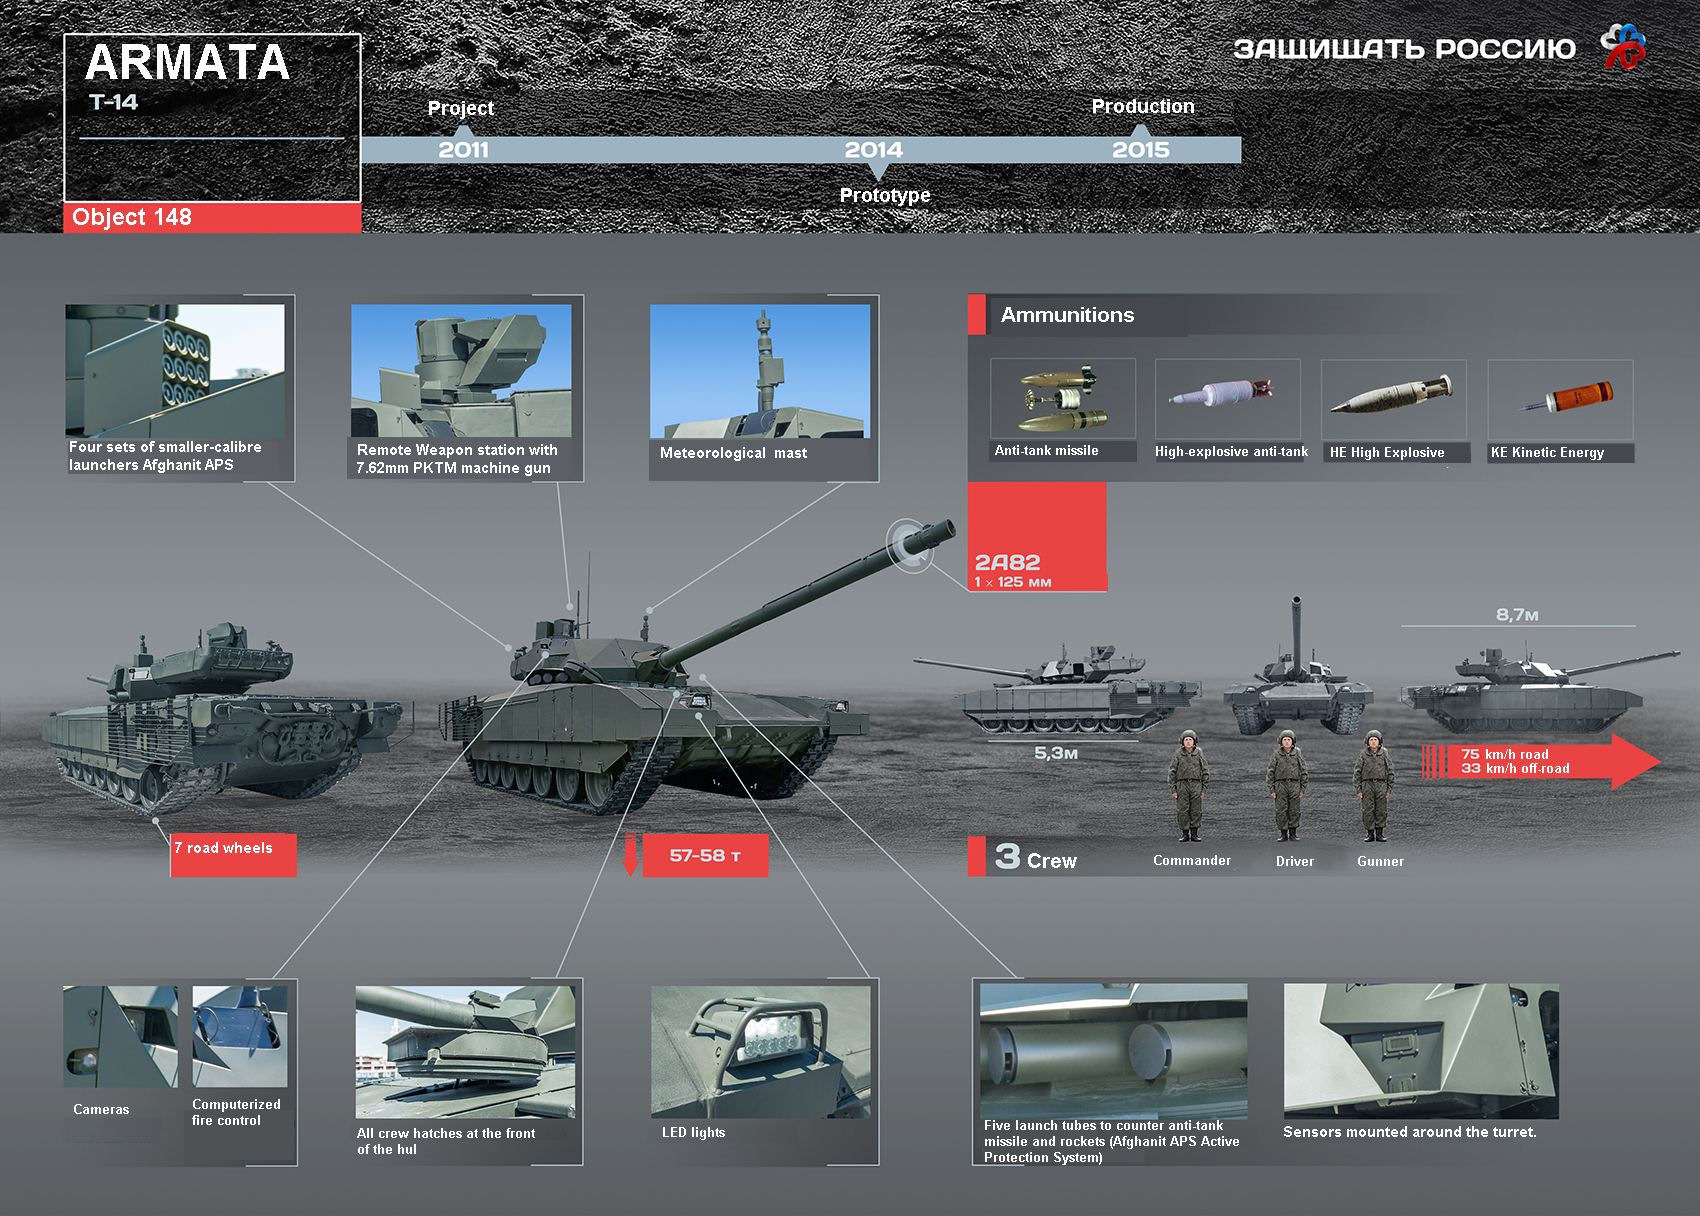Select the High-explosive anti-tank round image
Viewport: 1700px width, 1216px height.
click(x=1228, y=399)
